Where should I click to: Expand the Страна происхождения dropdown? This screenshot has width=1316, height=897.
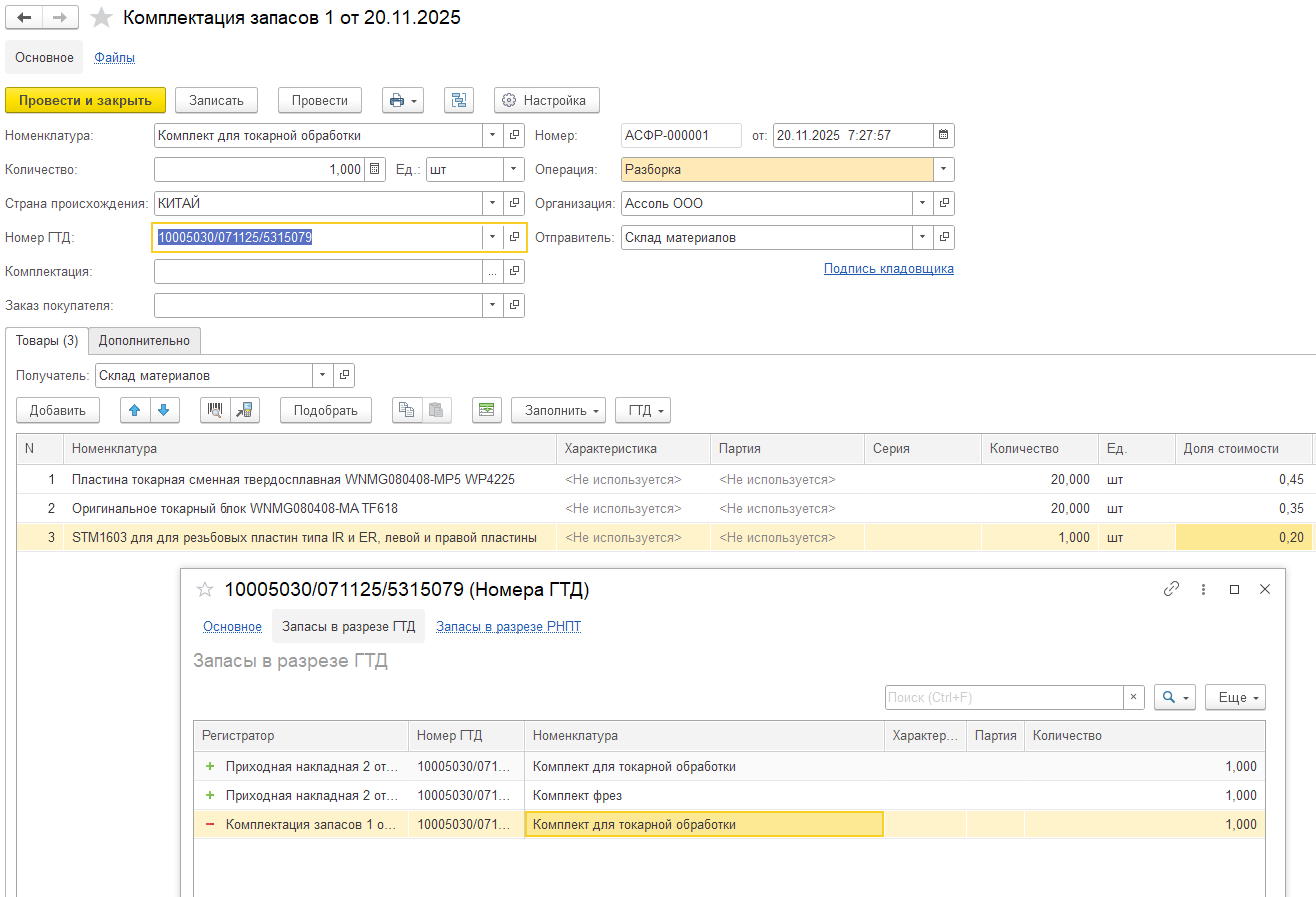point(492,204)
